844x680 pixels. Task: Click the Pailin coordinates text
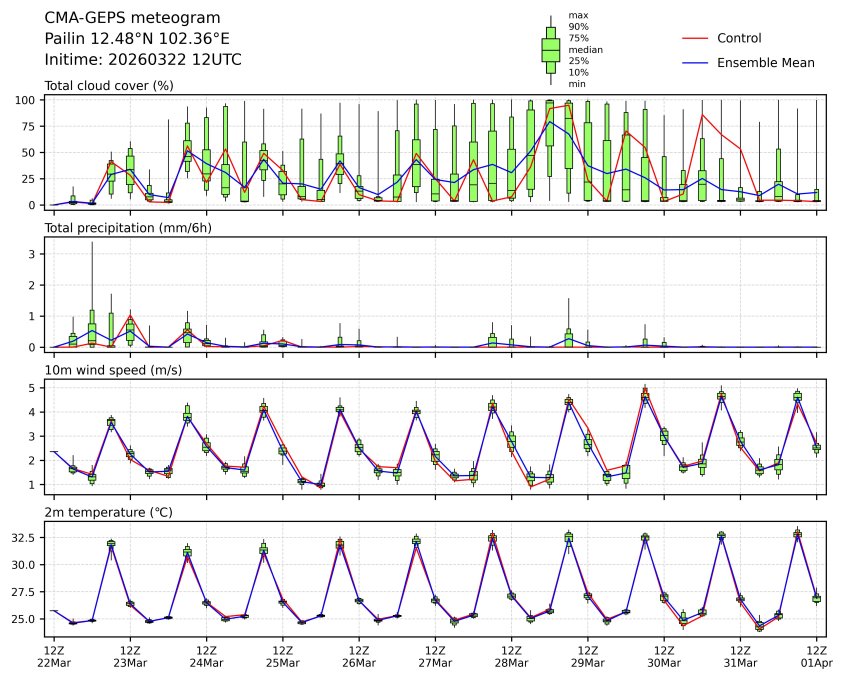point(137,38)
